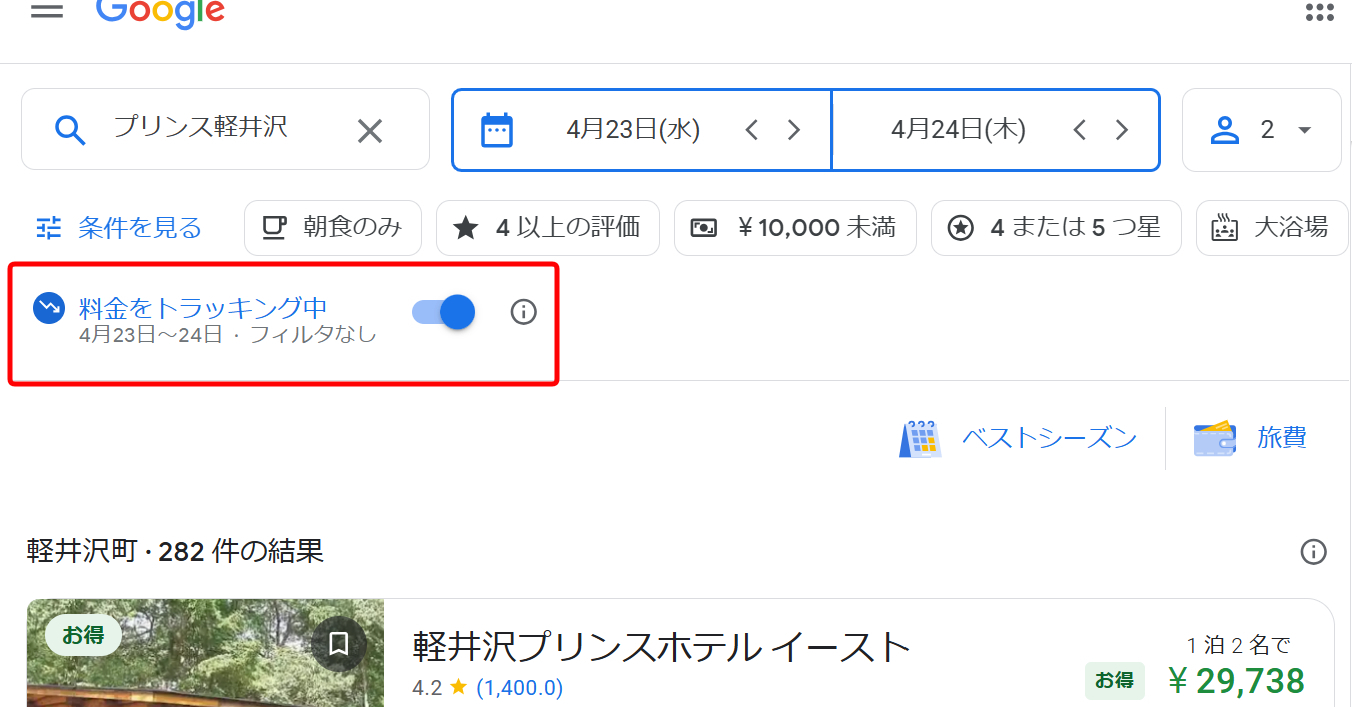Expand the guest count dropdown
Viewport: 1352px width, 707px height.
[x=1261, y=130]
